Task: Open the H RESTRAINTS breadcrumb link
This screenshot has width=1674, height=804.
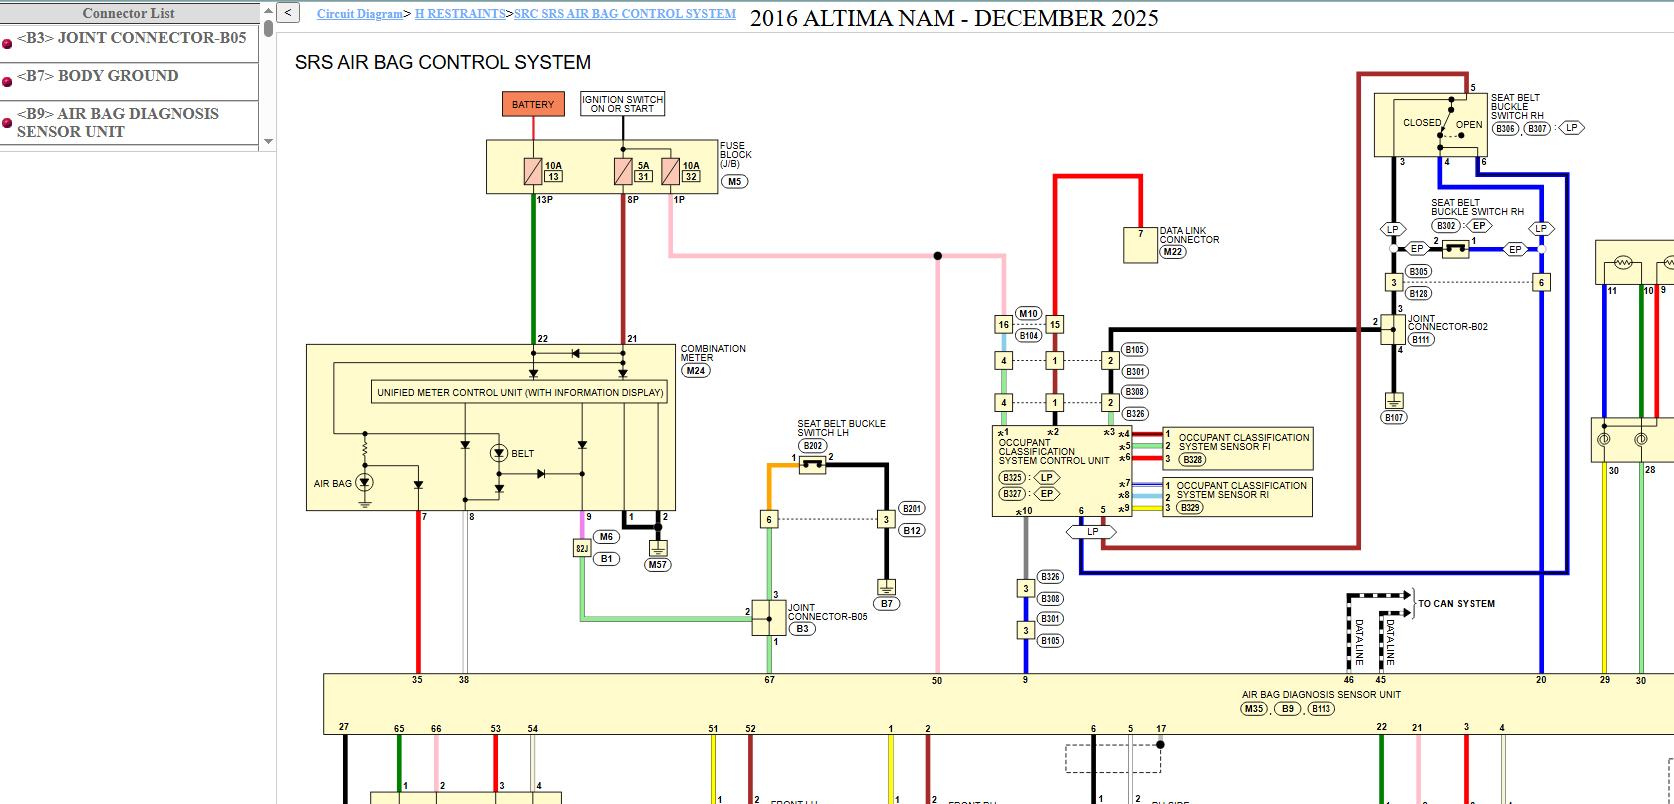Action: pyautogui.click(x=460, y=14)
